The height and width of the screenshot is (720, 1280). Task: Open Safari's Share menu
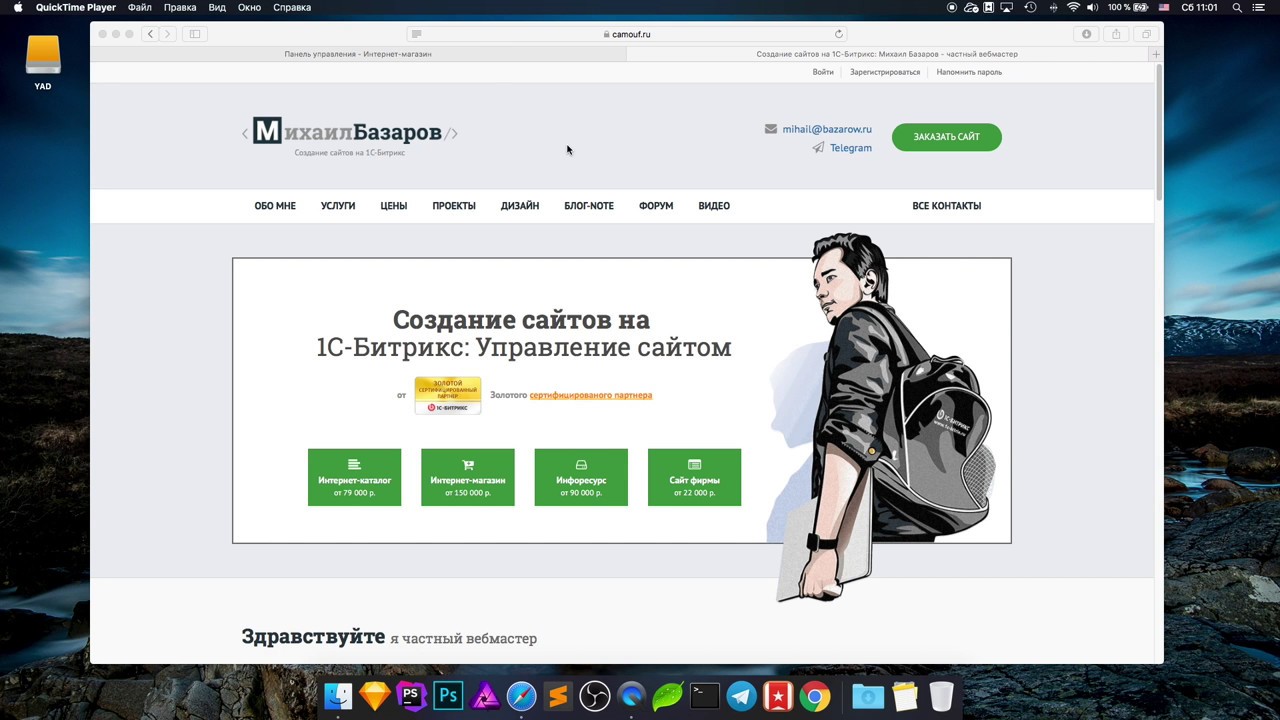coord(1116,34)
